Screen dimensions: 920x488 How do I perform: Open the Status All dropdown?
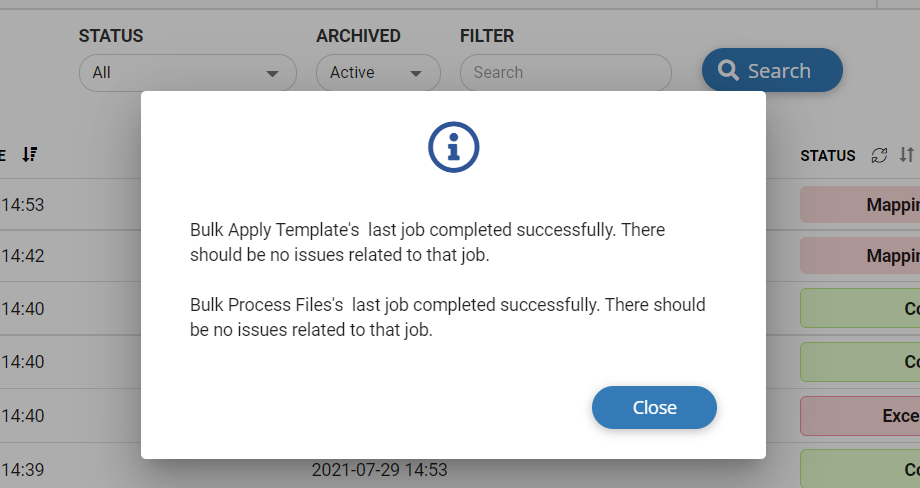[x=188, y=73]
